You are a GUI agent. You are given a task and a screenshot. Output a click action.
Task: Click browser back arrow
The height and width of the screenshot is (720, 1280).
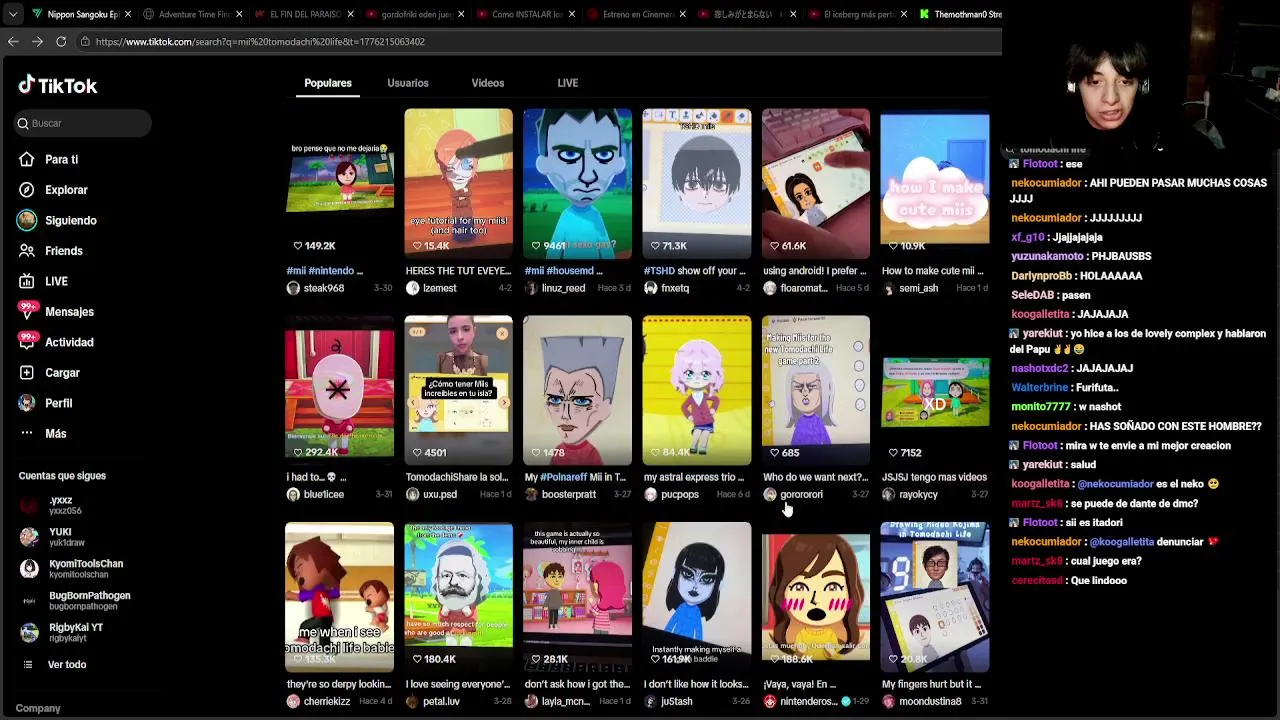[x=13, y=41]
